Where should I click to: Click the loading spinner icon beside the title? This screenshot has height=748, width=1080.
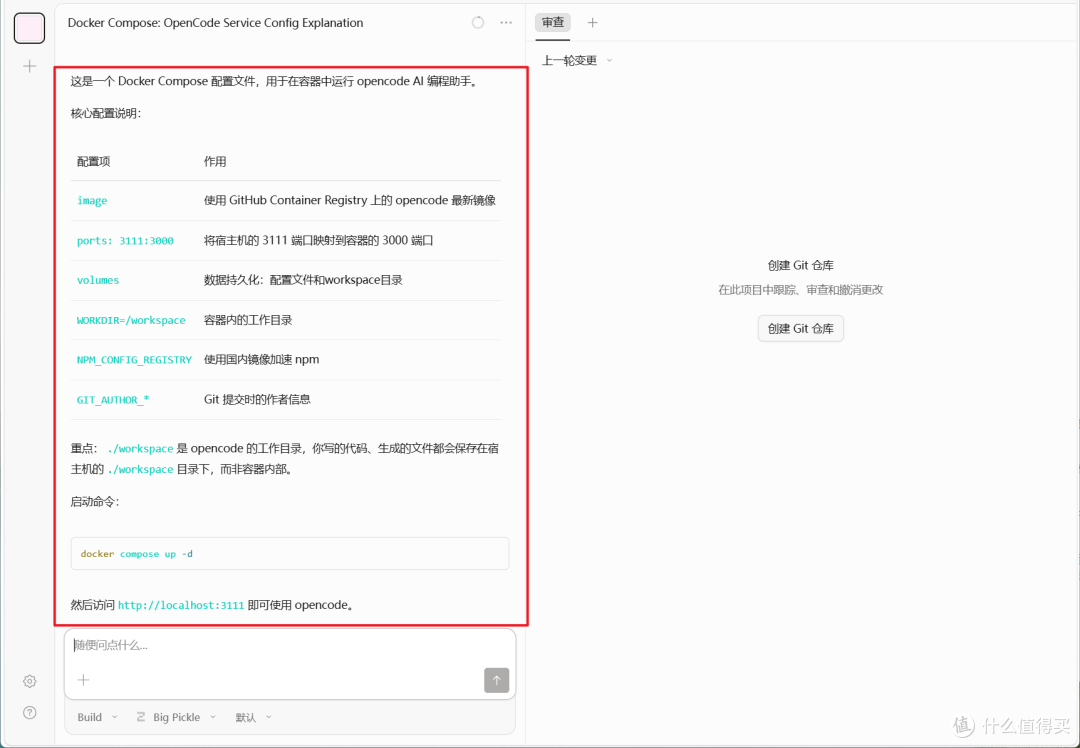pyautogui.click(x=478, y=23)
